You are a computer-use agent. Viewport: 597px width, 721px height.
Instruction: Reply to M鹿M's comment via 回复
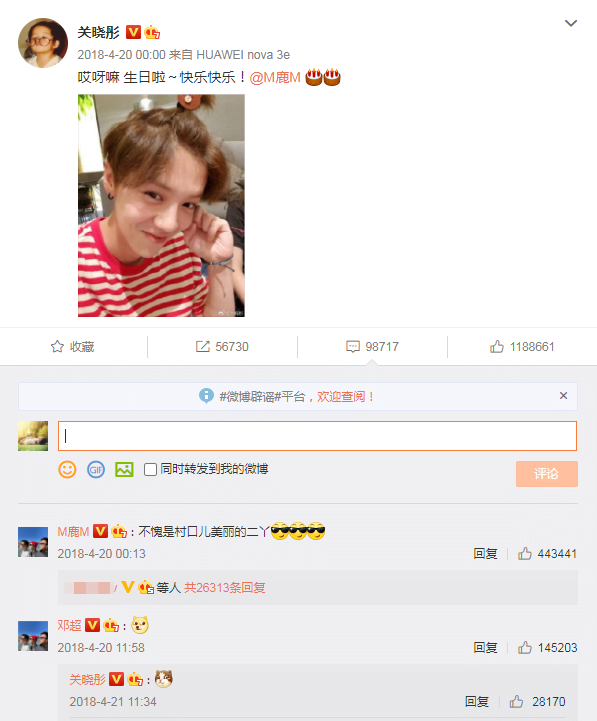click(486, 554)
